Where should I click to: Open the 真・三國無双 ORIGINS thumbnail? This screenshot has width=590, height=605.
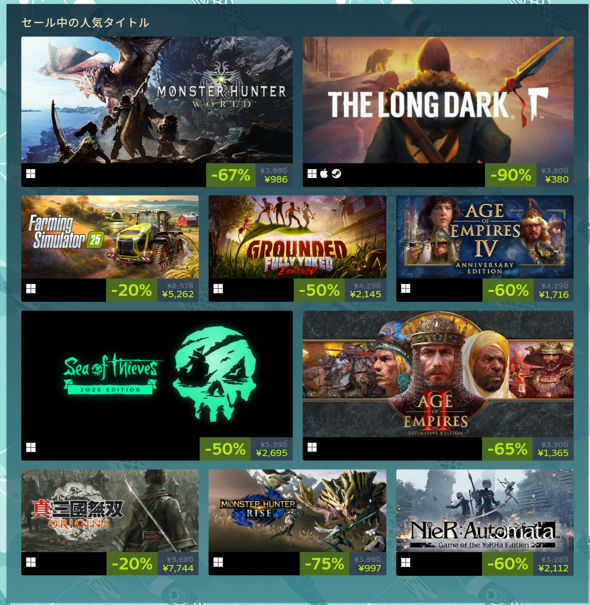110,510
